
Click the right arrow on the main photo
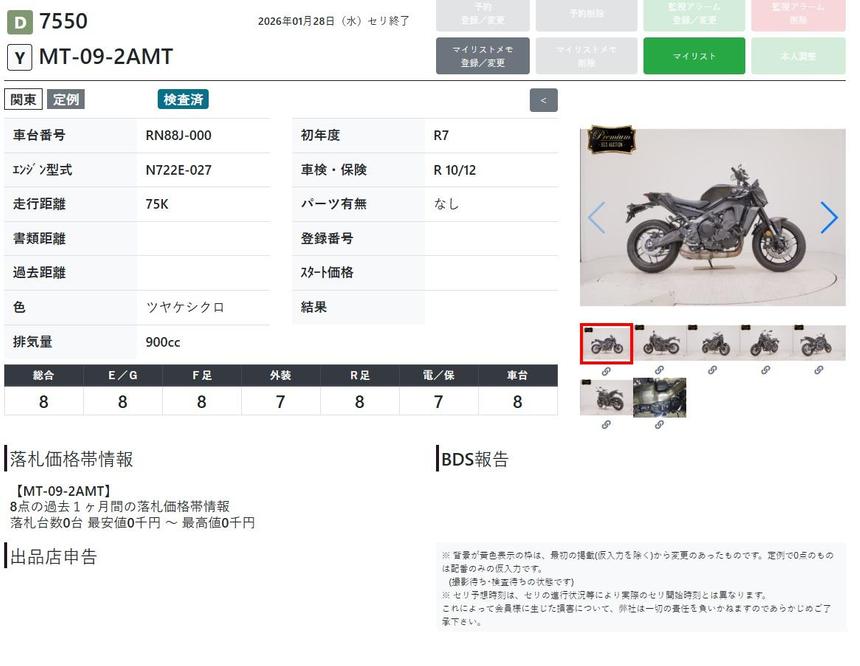(828, 217)
